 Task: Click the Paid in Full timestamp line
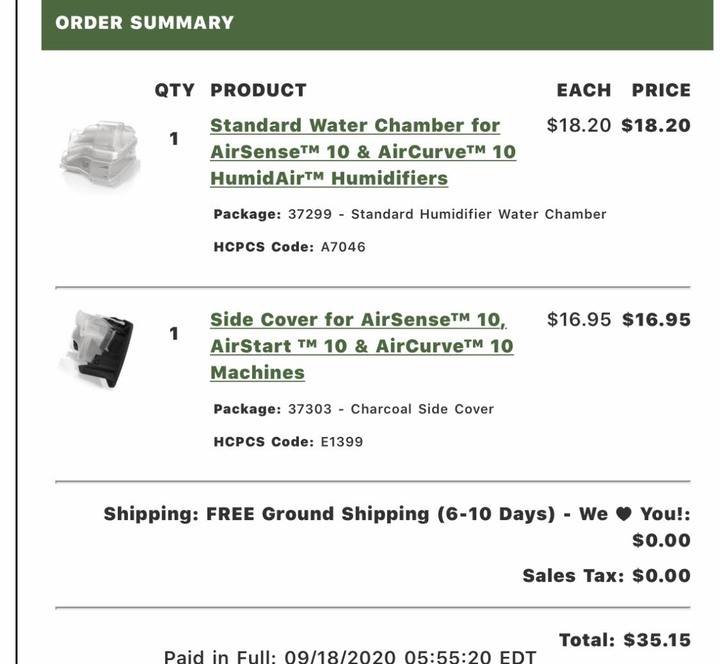350,657
